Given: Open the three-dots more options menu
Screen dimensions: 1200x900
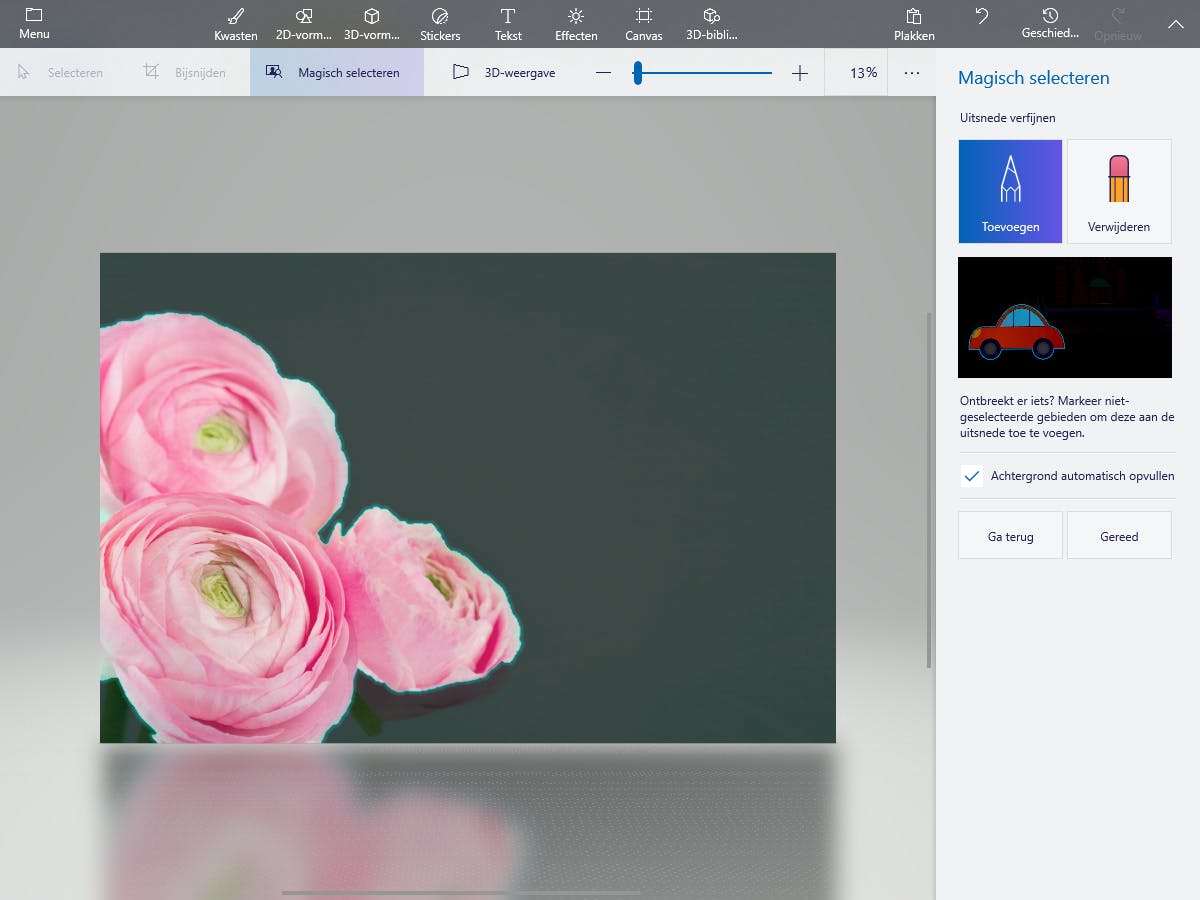Looking at the screenshot, I should coord(911,73).
